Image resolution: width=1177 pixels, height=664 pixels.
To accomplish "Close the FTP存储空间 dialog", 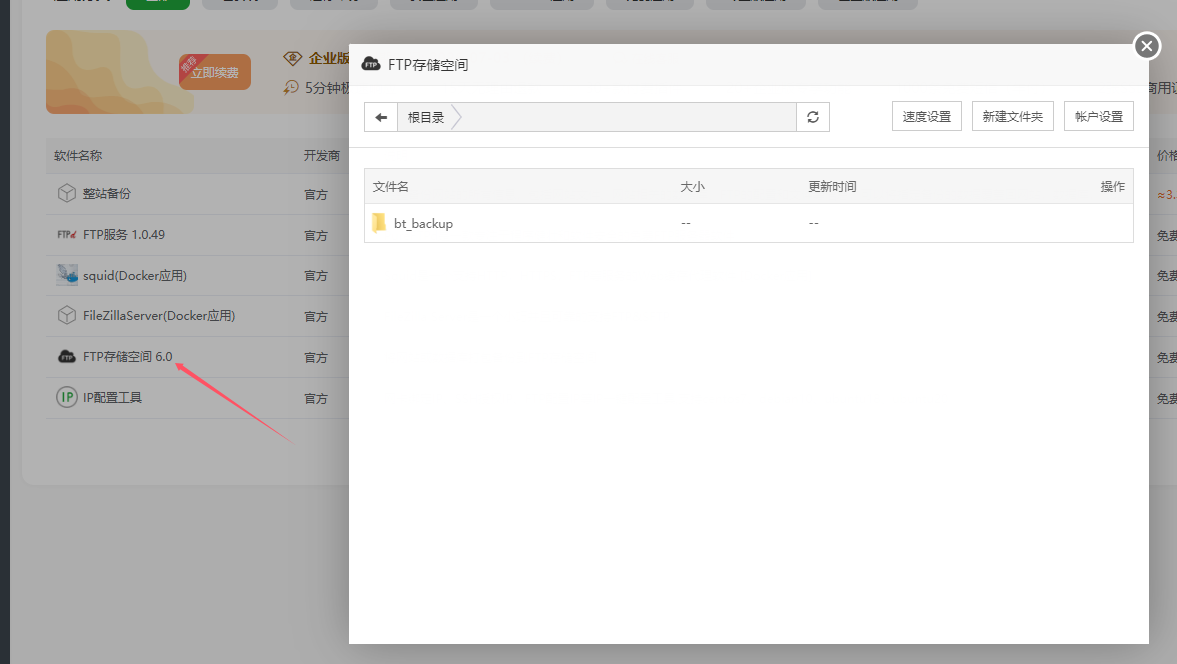I will 1146,46.
